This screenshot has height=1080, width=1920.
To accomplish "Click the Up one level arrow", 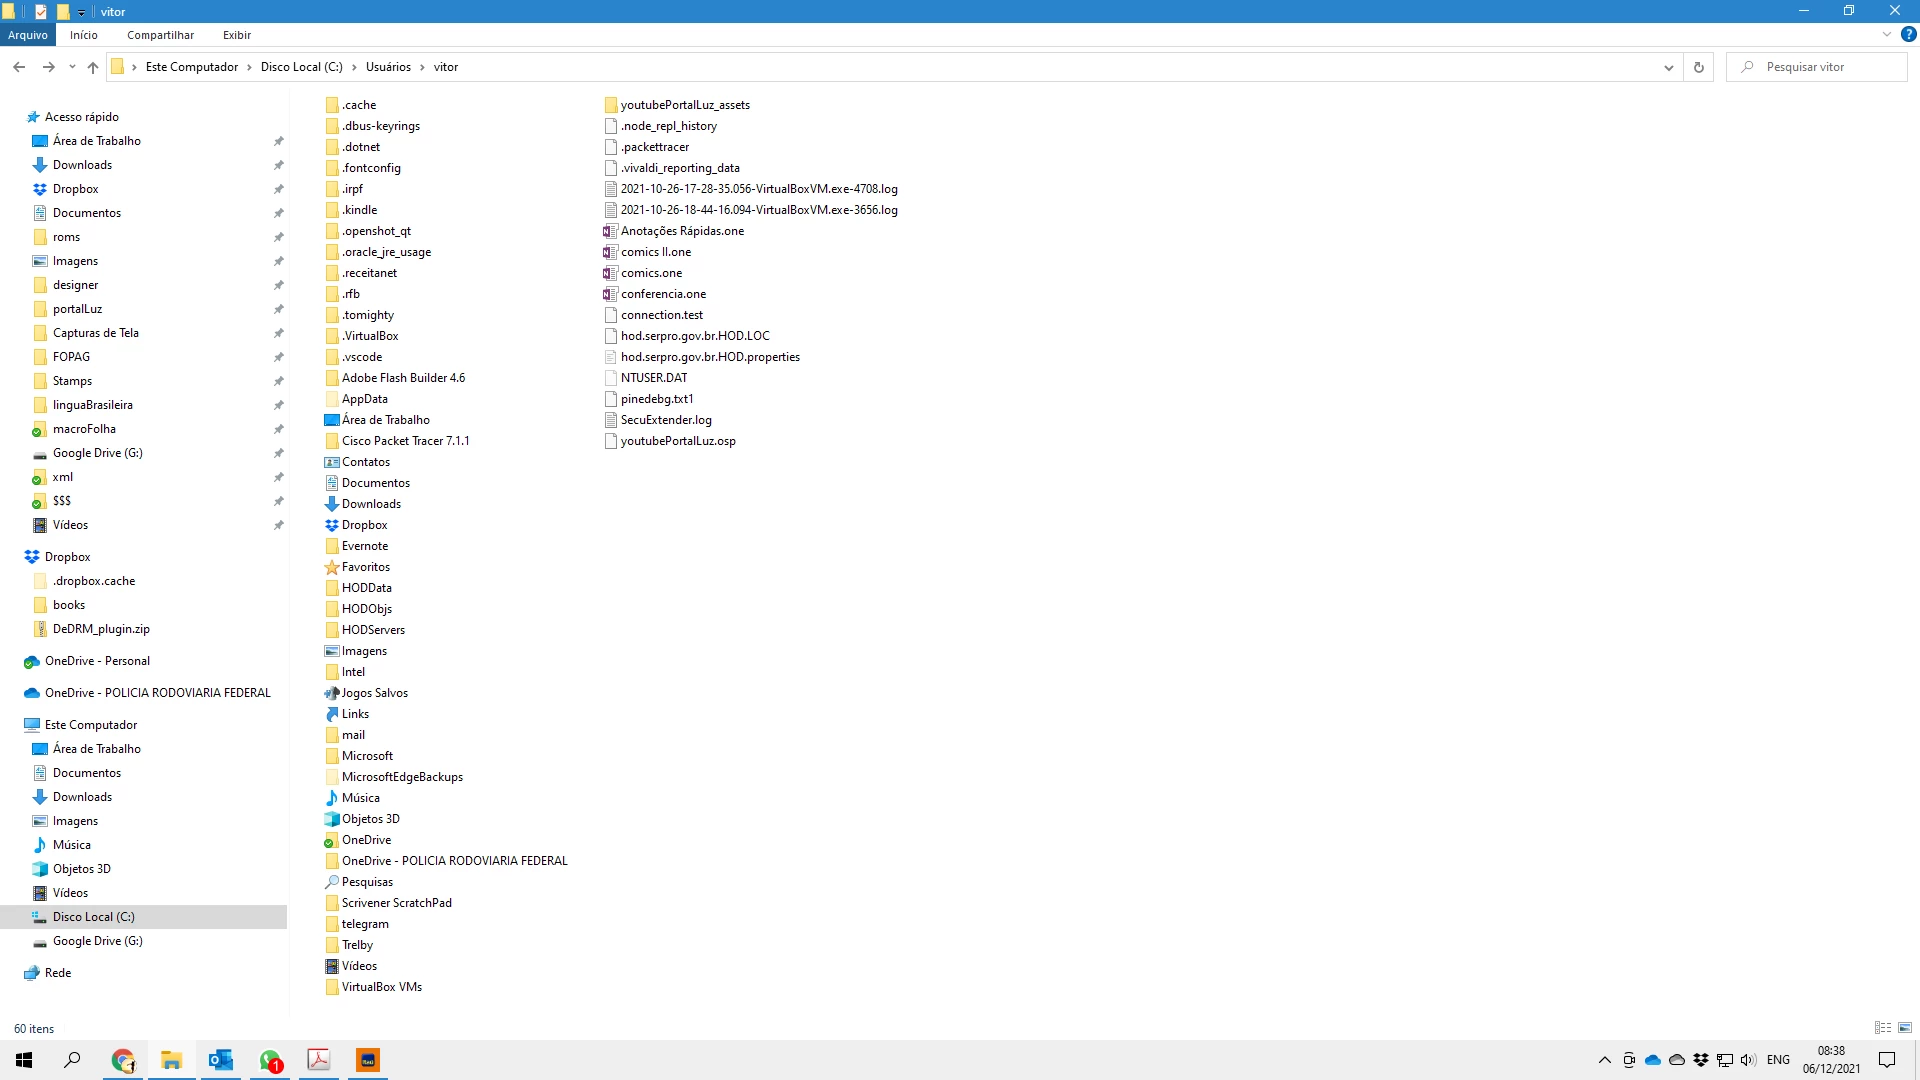I will (93, 67).
